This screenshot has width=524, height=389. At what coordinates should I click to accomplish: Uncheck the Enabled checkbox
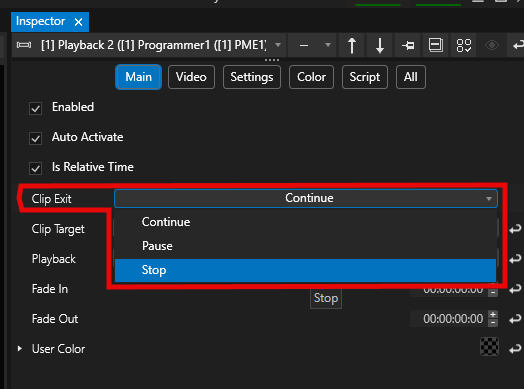pyautogui.click(x=35, y=108)
